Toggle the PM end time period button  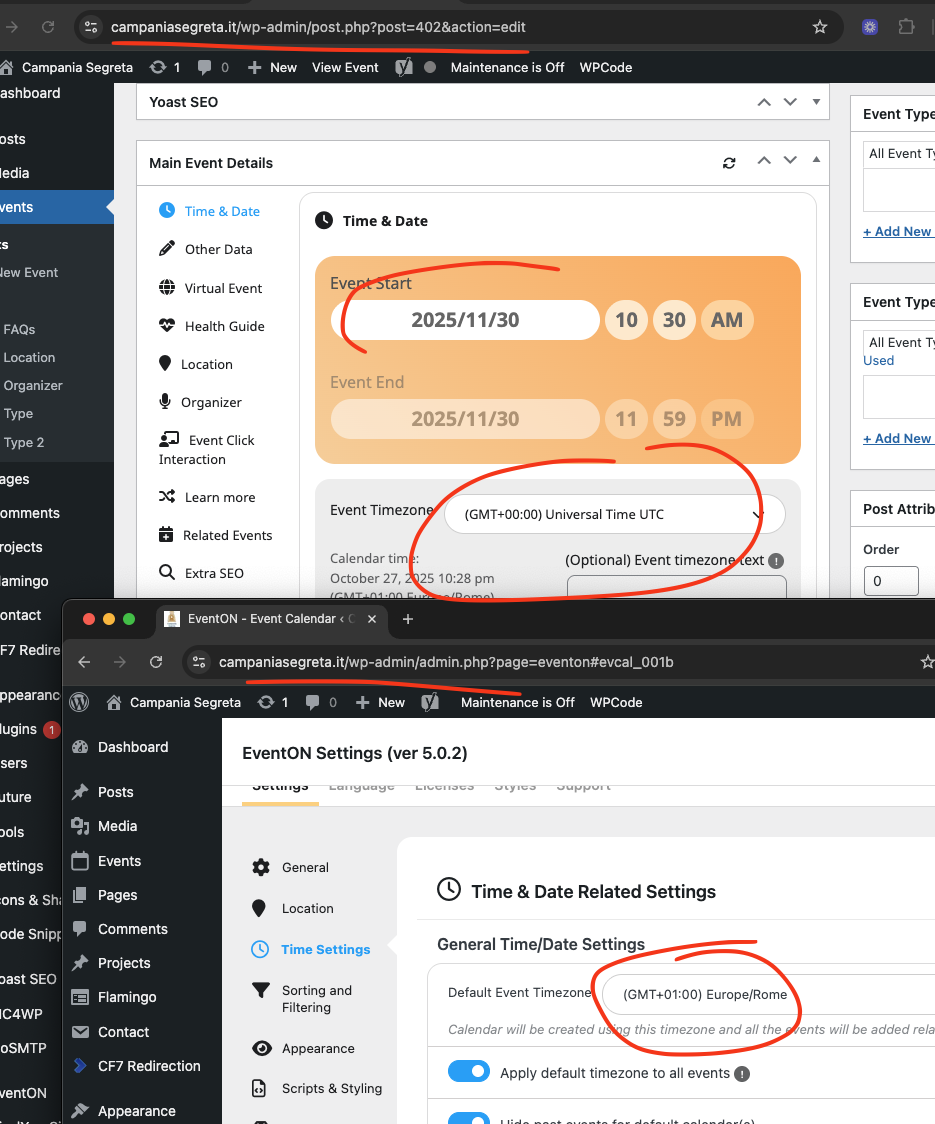[727, 418]
